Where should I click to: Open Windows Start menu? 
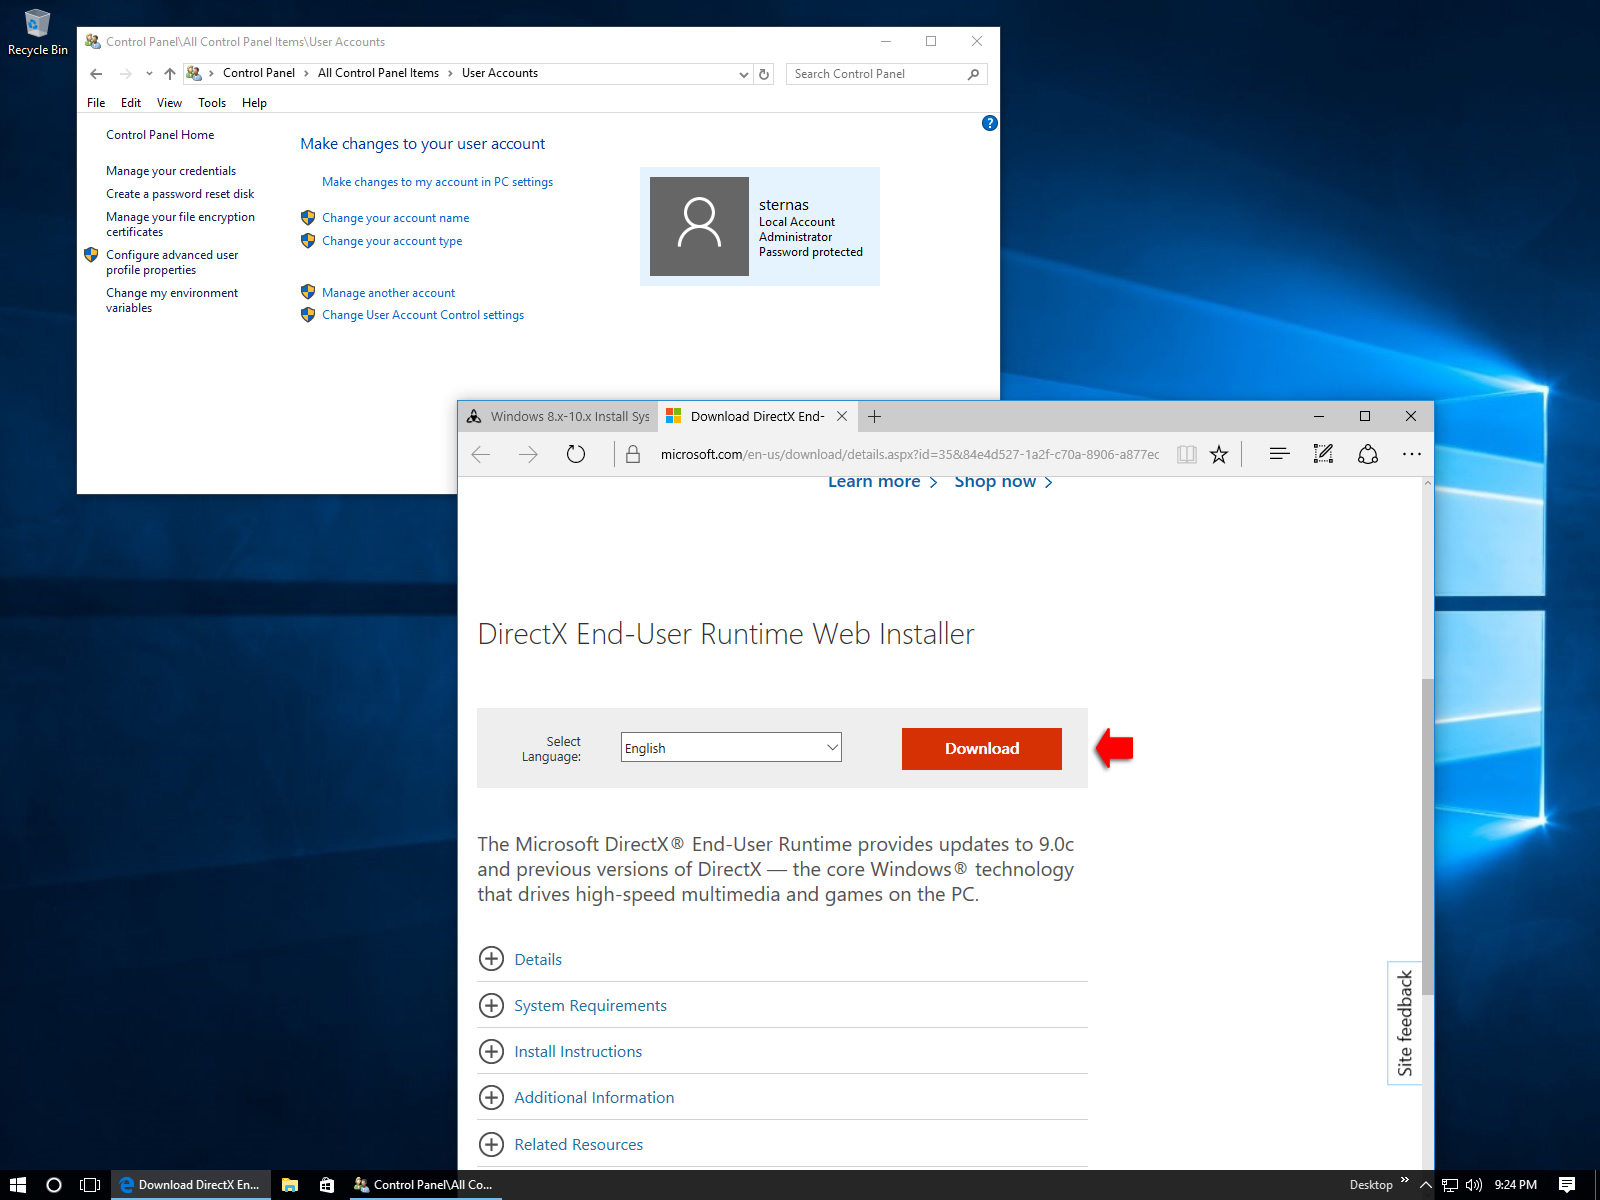pyautogui.click(x=18, y=1185)
